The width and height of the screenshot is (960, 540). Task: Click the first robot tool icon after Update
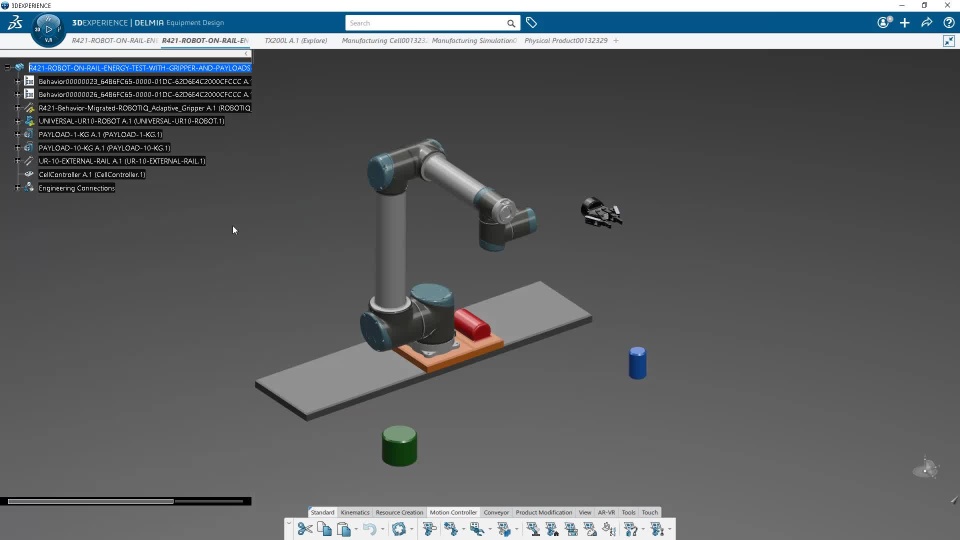tap(429, 528)
